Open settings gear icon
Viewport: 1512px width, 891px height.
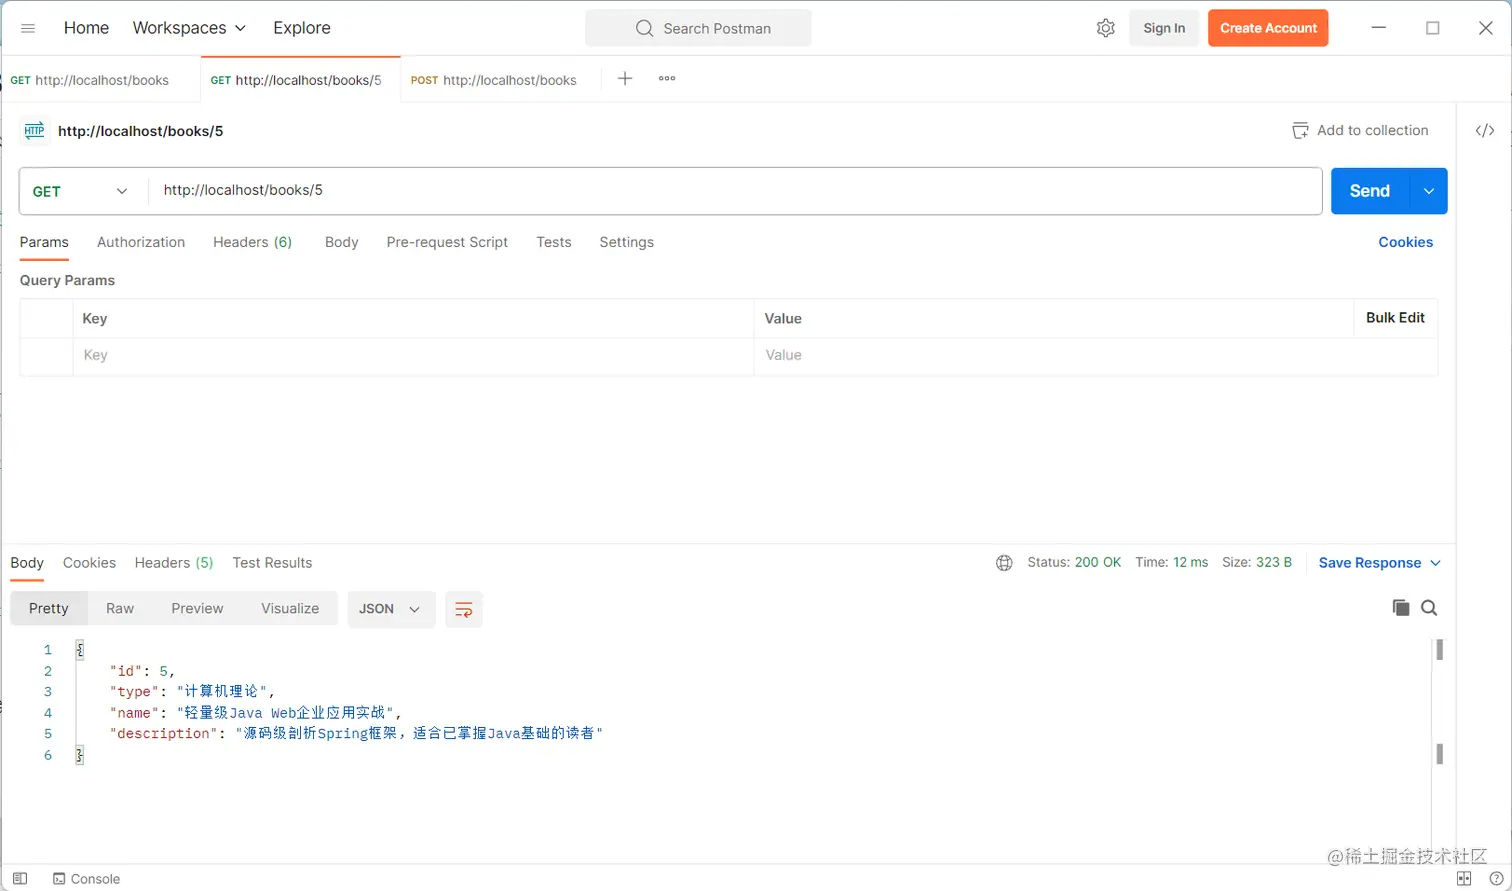tap(1105, 28)
